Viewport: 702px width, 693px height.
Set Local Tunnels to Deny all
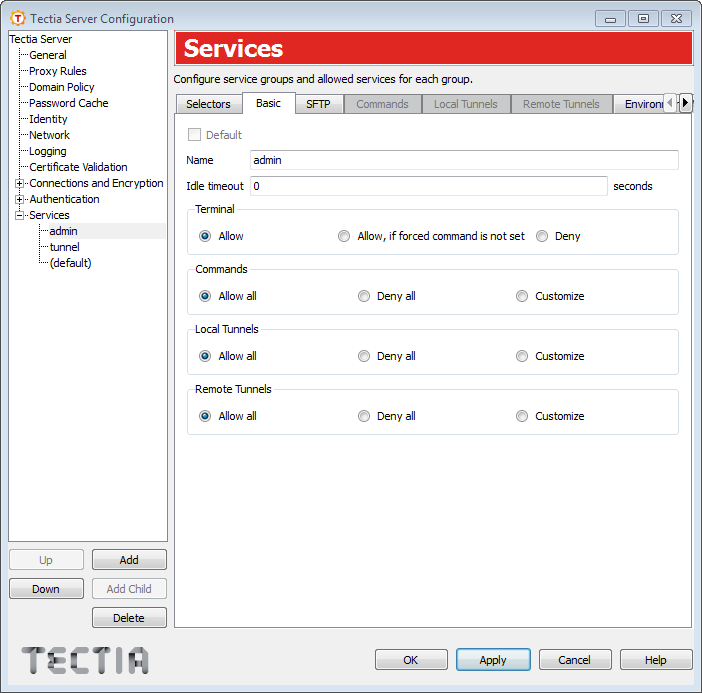pos(364,356)
